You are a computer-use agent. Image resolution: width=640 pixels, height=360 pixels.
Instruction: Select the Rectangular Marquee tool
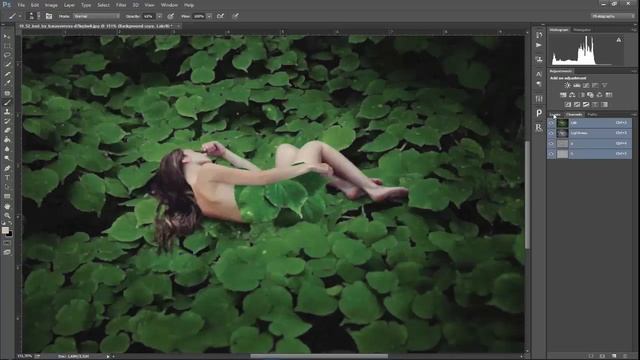tap(7, 46)
